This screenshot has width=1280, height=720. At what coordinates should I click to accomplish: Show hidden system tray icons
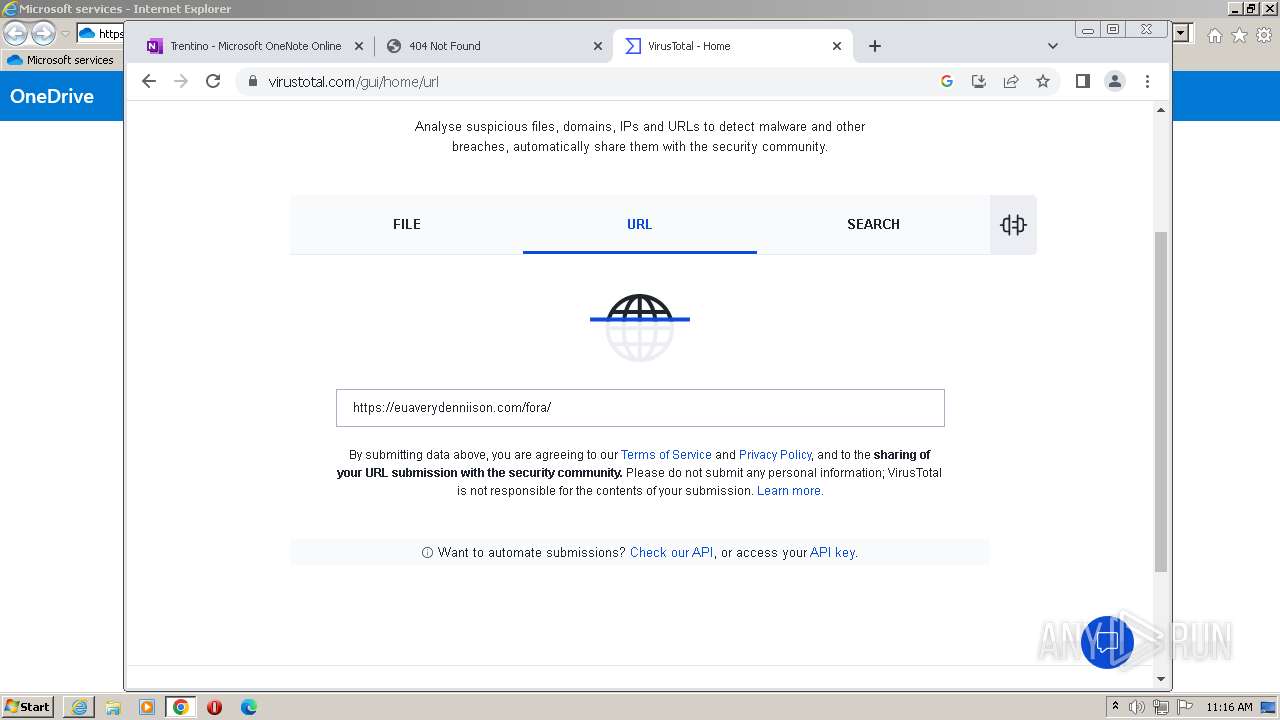click(1116, 707)
